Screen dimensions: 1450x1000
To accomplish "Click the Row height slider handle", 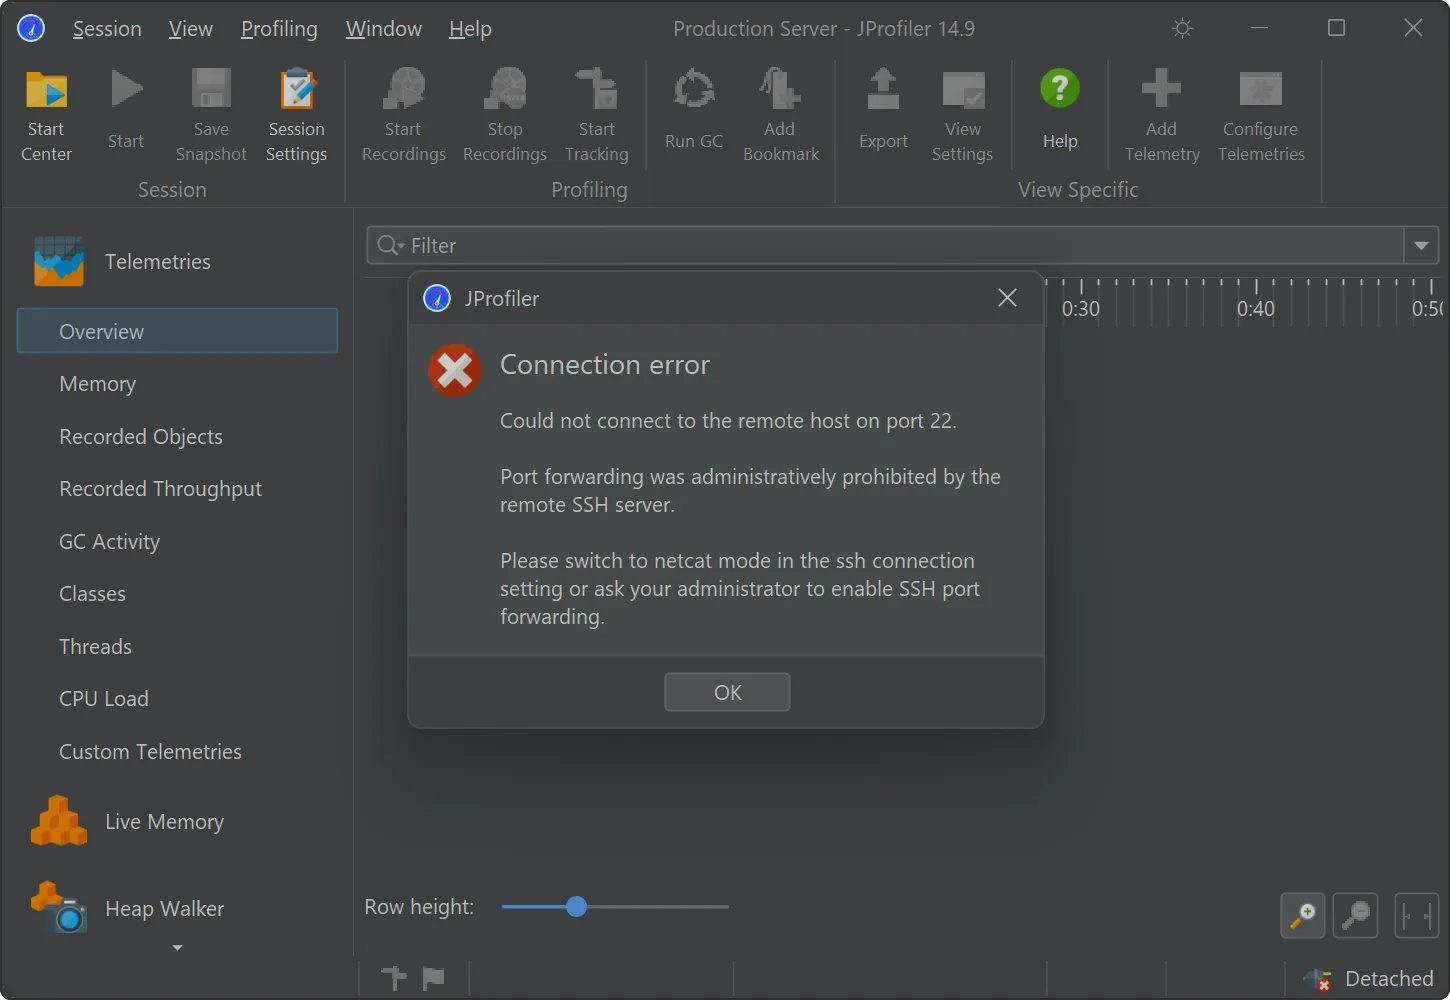I will [x=576, y=907].
